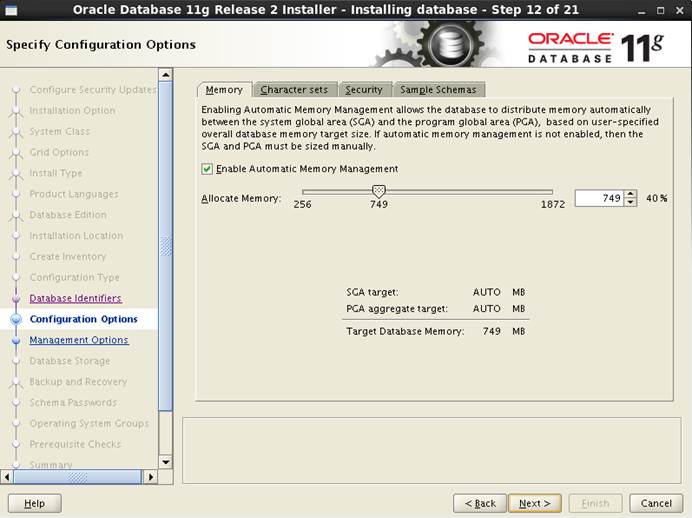Click the 'Target Database Memory:' label

pos(405,331)
